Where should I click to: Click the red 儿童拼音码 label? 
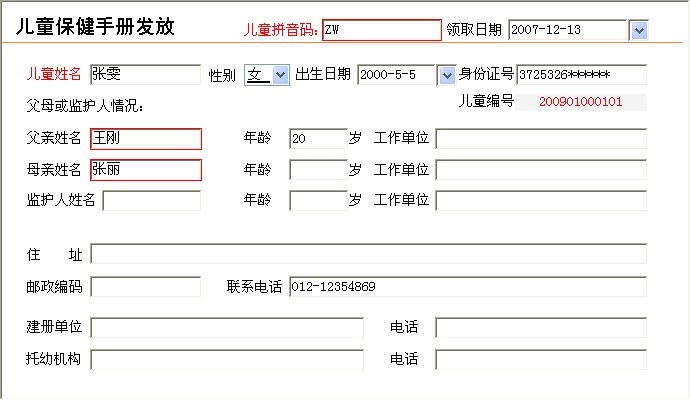(280, 29)
